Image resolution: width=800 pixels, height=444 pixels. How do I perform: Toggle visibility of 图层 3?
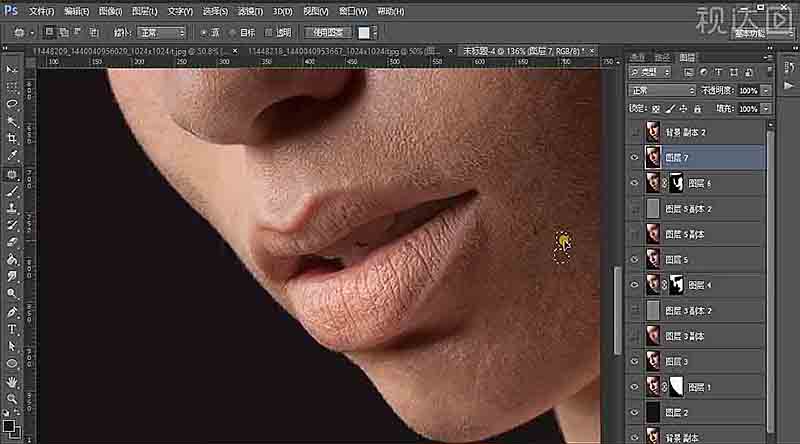click(635, 361)
